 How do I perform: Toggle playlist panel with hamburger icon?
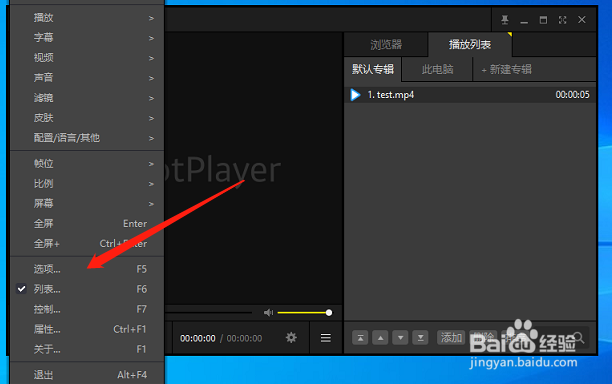pos(326,338)
